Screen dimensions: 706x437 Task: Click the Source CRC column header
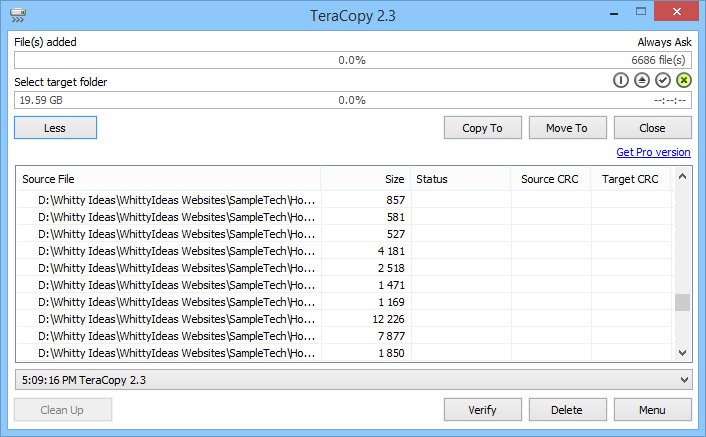(551, 179)
